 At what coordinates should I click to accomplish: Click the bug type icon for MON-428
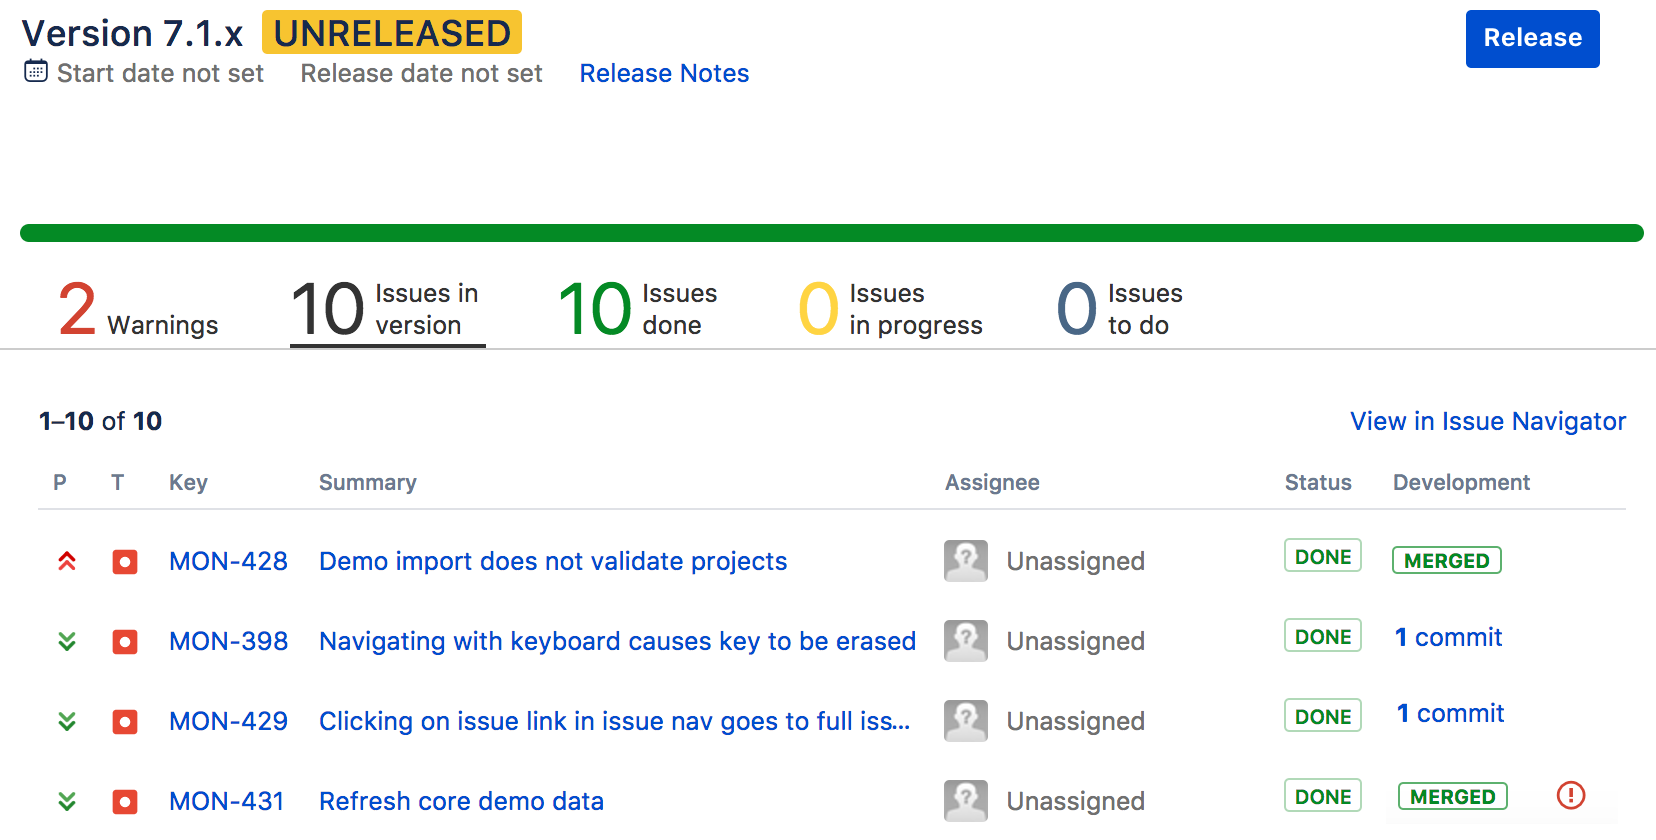[125, 562]
